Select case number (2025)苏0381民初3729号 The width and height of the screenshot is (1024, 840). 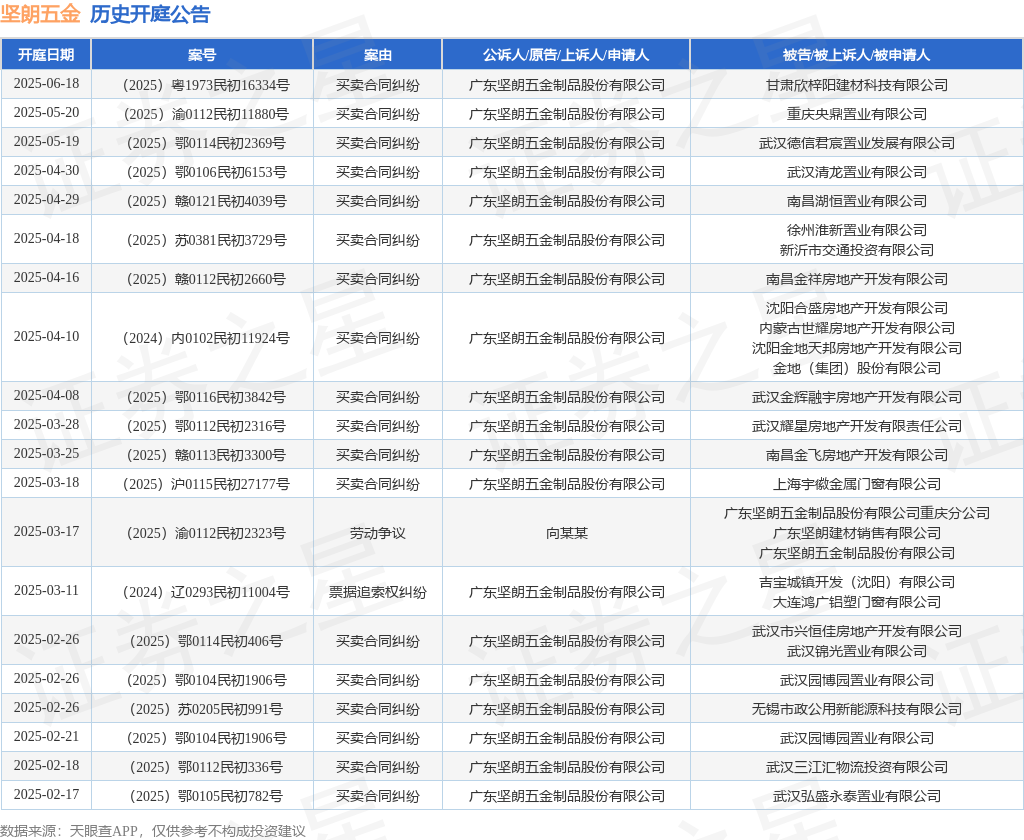(x=206, y=240)
